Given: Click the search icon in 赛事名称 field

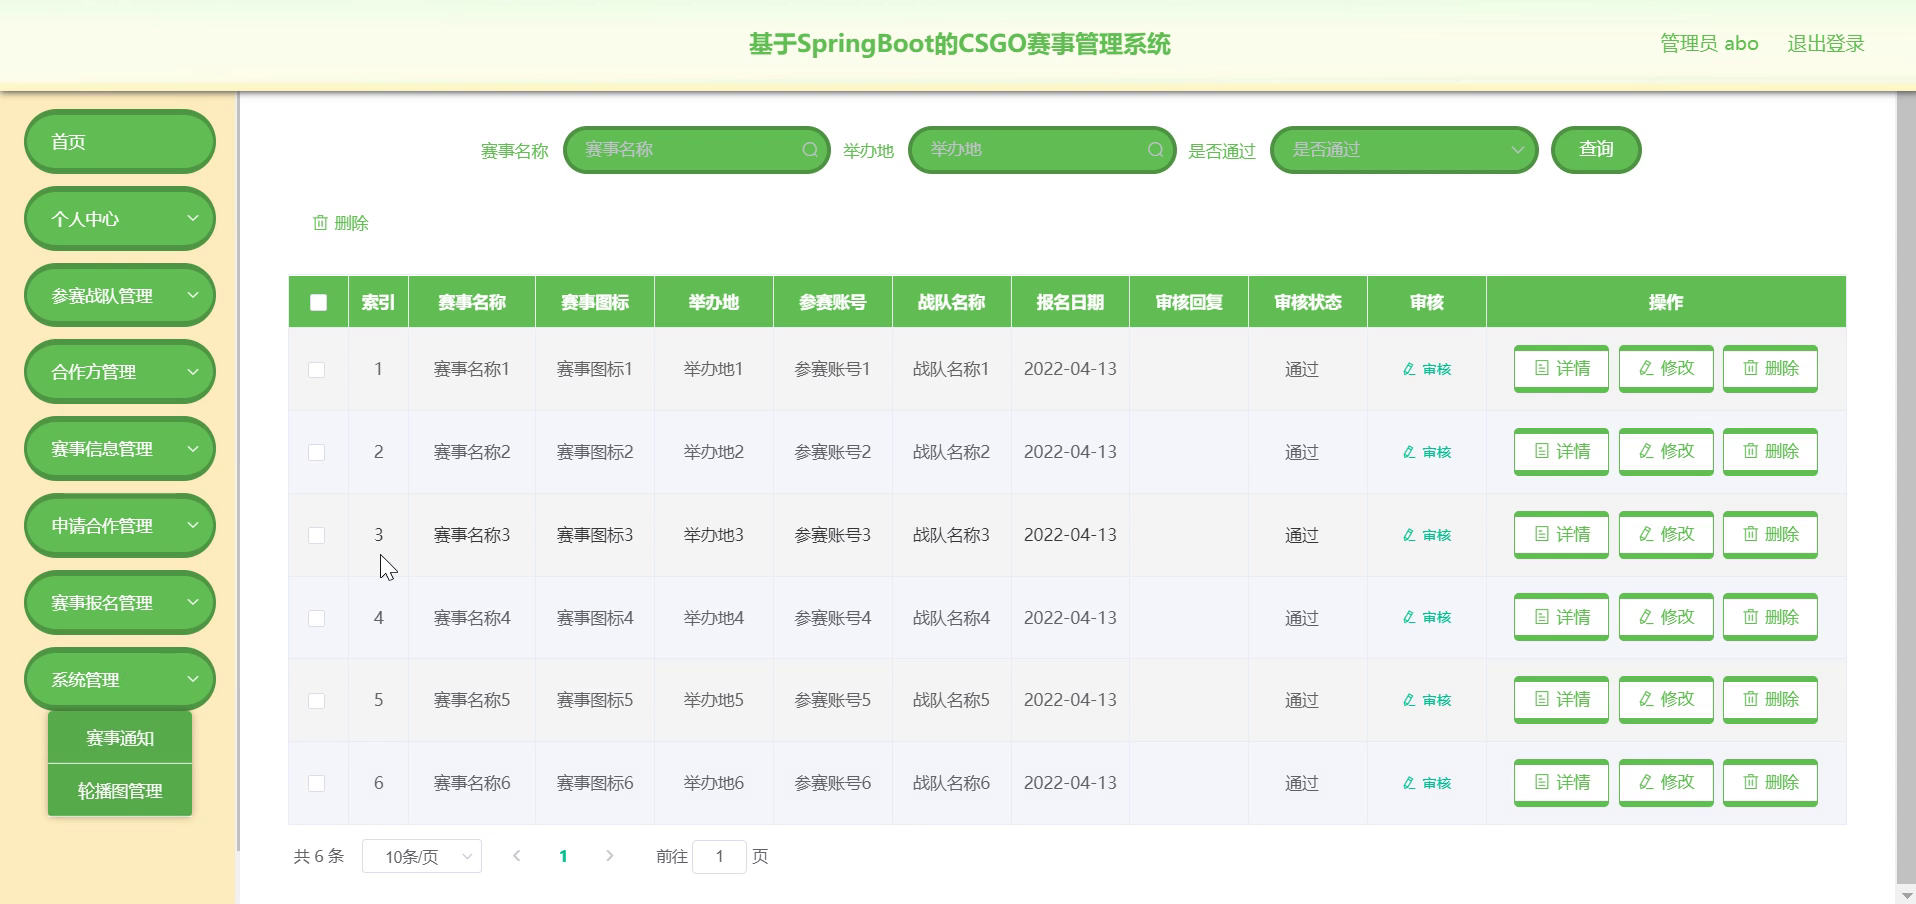Looking at the screenshot, I should [x=810, y=150].
